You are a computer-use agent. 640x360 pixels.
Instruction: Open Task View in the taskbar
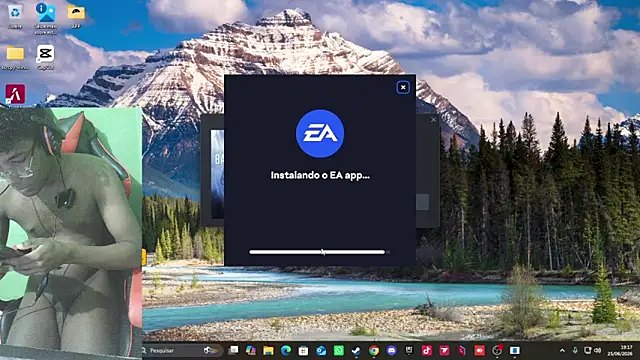(x=233, y=350)
